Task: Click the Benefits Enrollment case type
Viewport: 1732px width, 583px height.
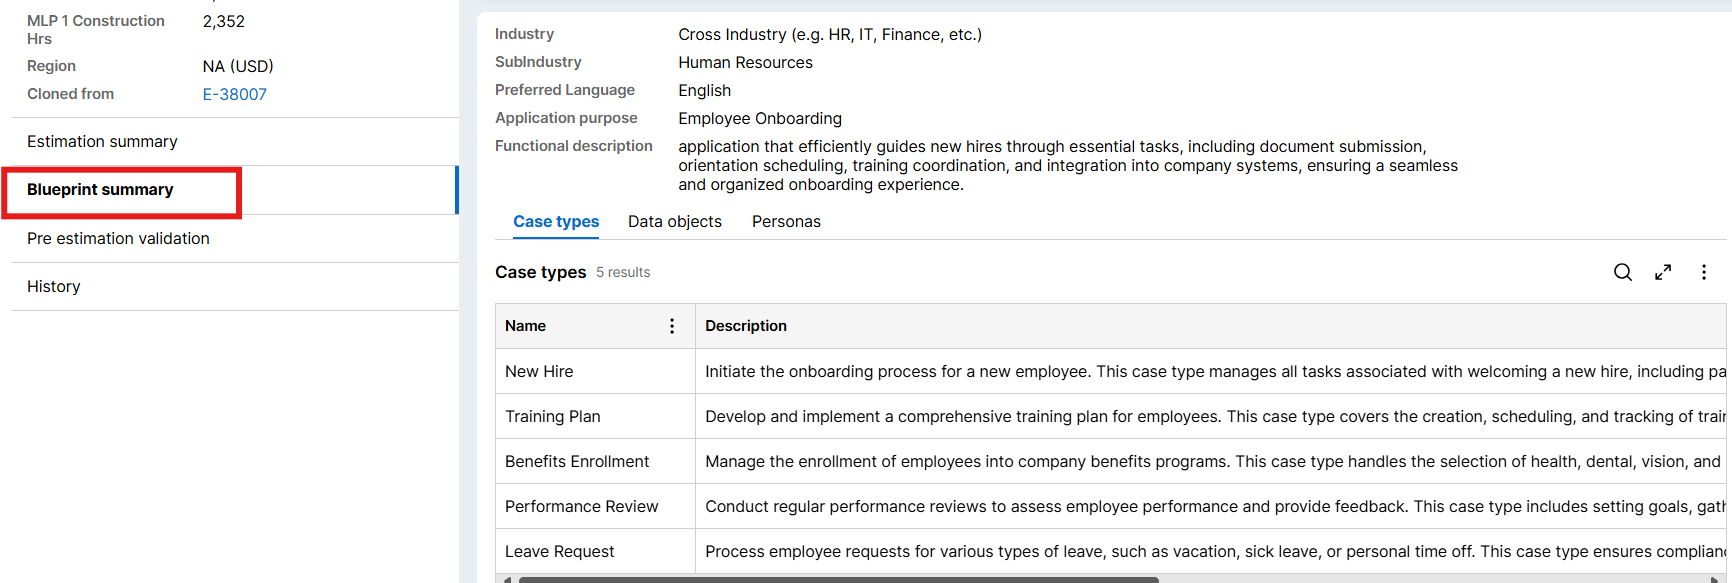Action: [x=577, y=462]
